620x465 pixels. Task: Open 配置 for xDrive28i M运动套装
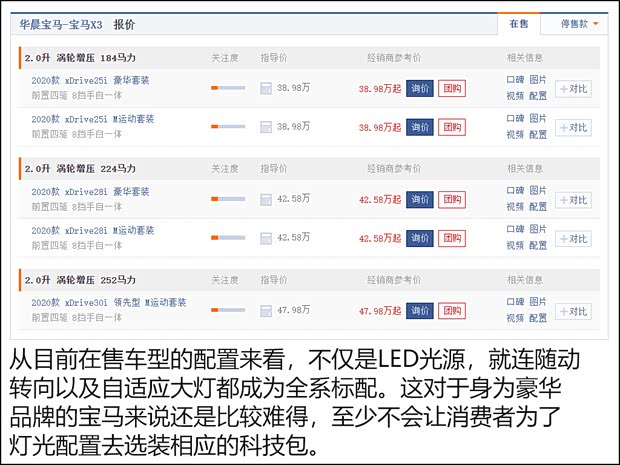click(x=538, y=246)
